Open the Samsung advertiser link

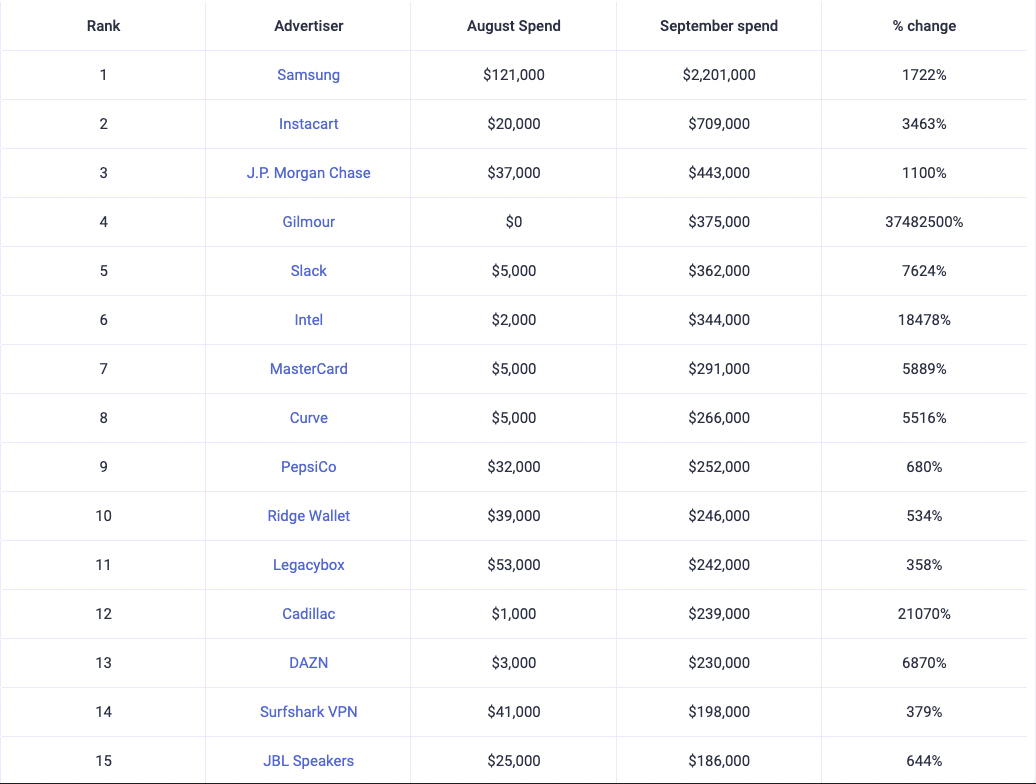(x=308, y=75)
